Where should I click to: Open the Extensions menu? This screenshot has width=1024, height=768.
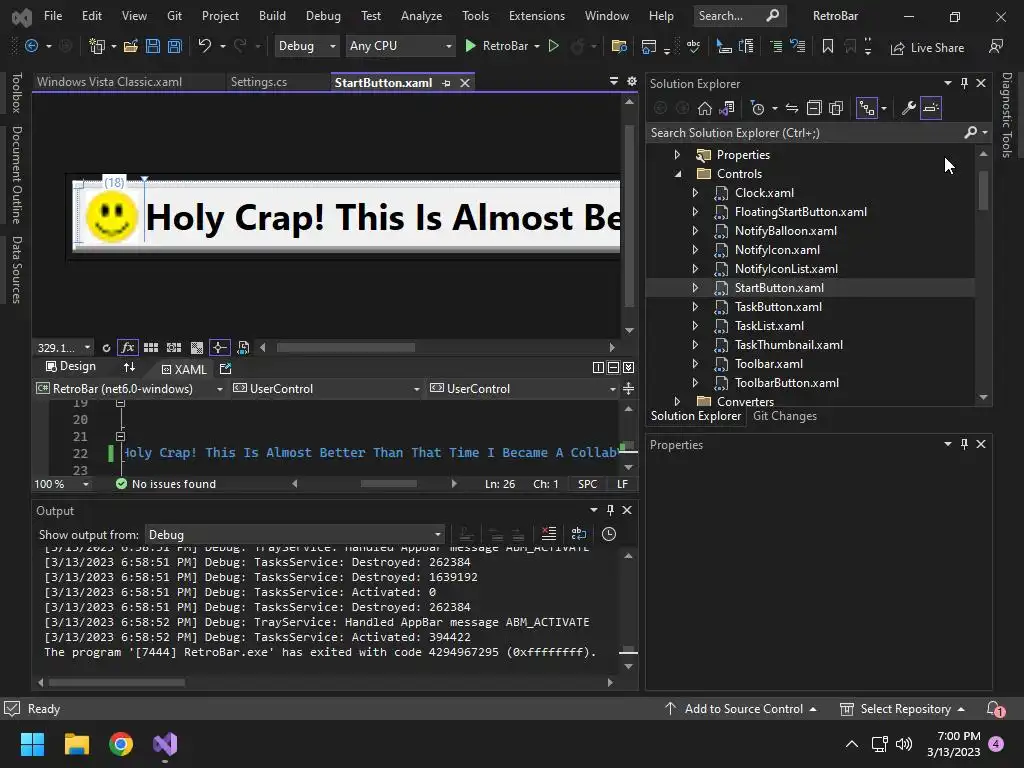pos(537,16)
